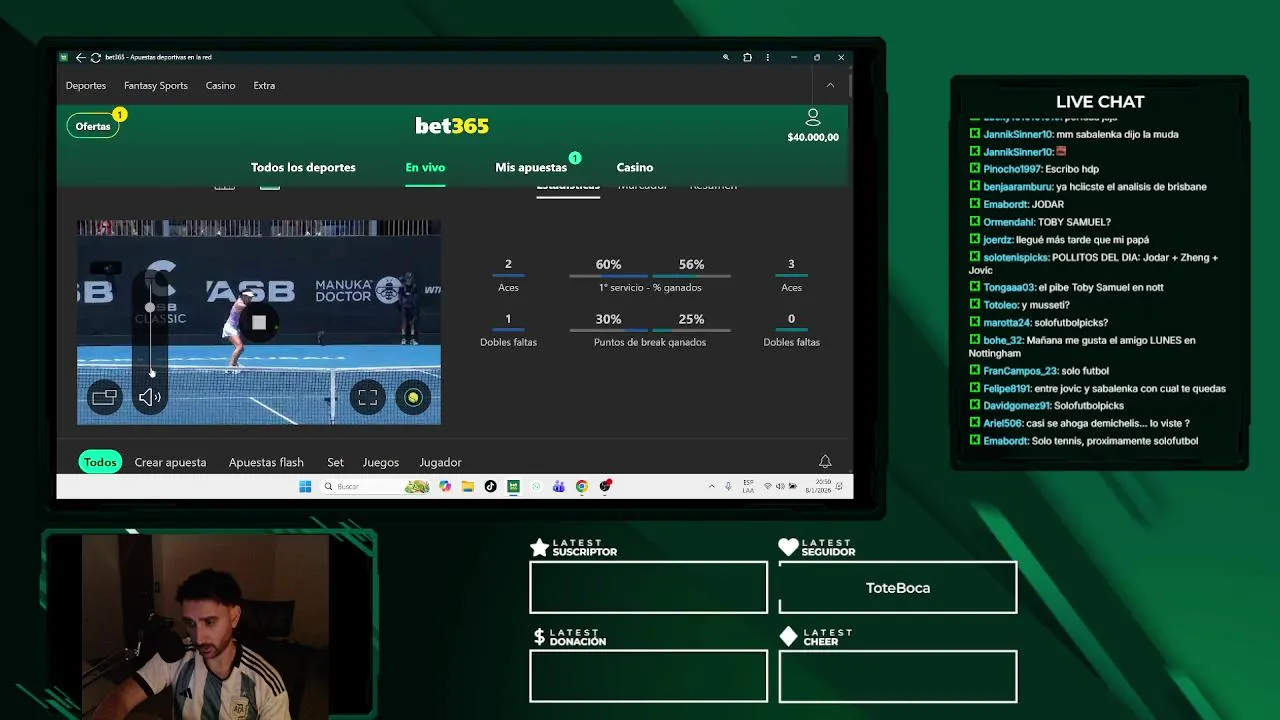Select the Crear apuesta filter
Screen dimensions: 1280x720
click(x=170, y=462)
